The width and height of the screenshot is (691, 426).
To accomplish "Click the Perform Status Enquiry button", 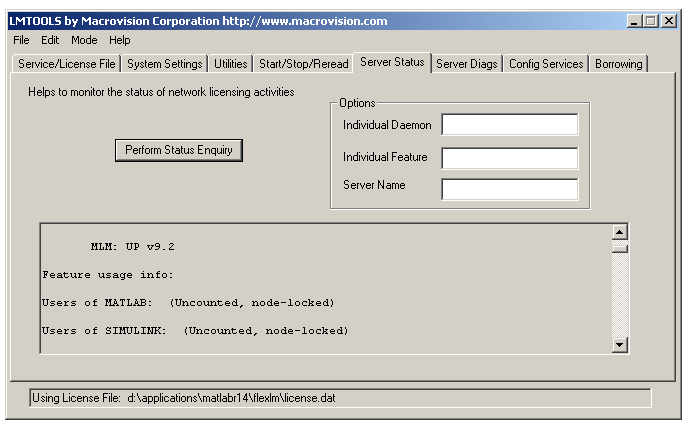I will click(178, 150).
